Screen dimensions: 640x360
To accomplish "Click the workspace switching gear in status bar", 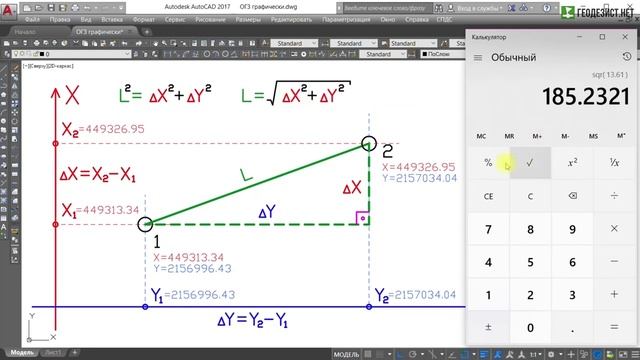I will [x=551, y=354].
